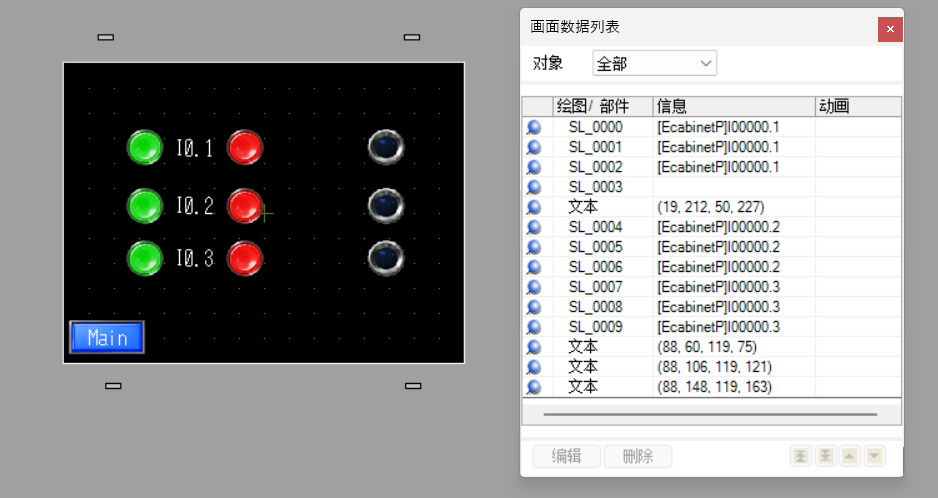Click the 编辑 button
This screenshot has height=498, width=938.
coord(567,456)
